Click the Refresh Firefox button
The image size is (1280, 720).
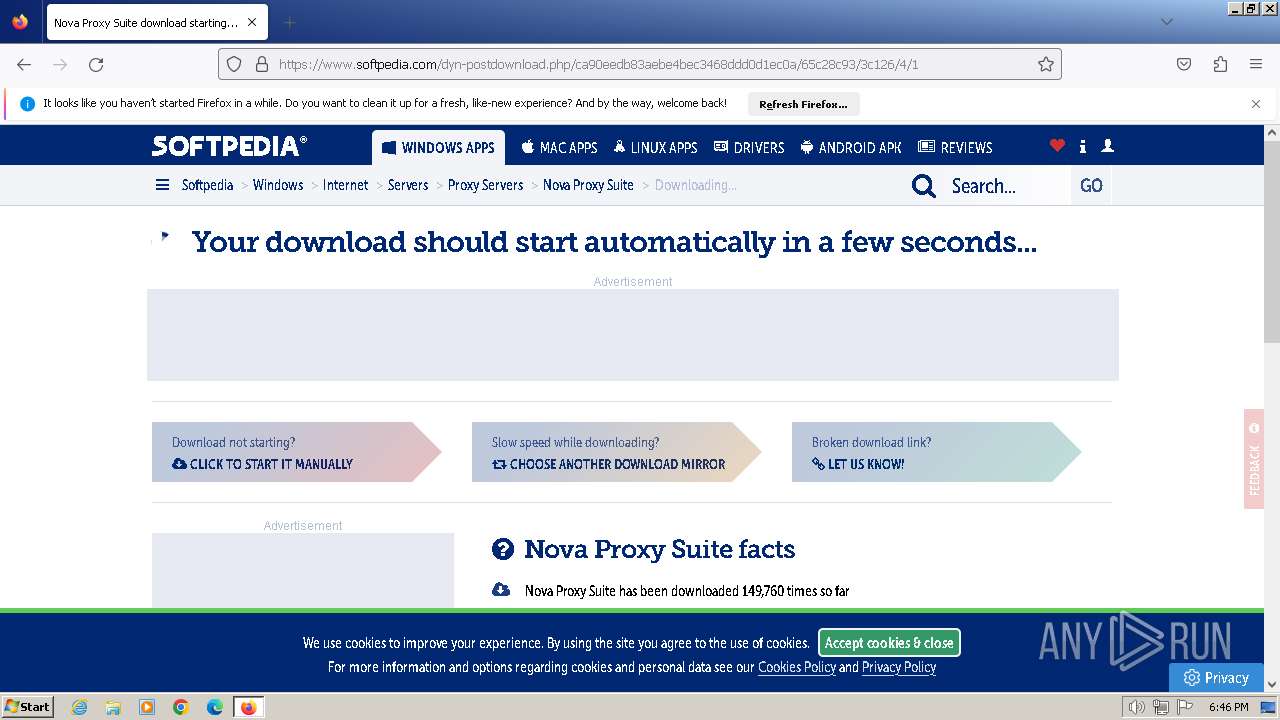pos(803,104)
